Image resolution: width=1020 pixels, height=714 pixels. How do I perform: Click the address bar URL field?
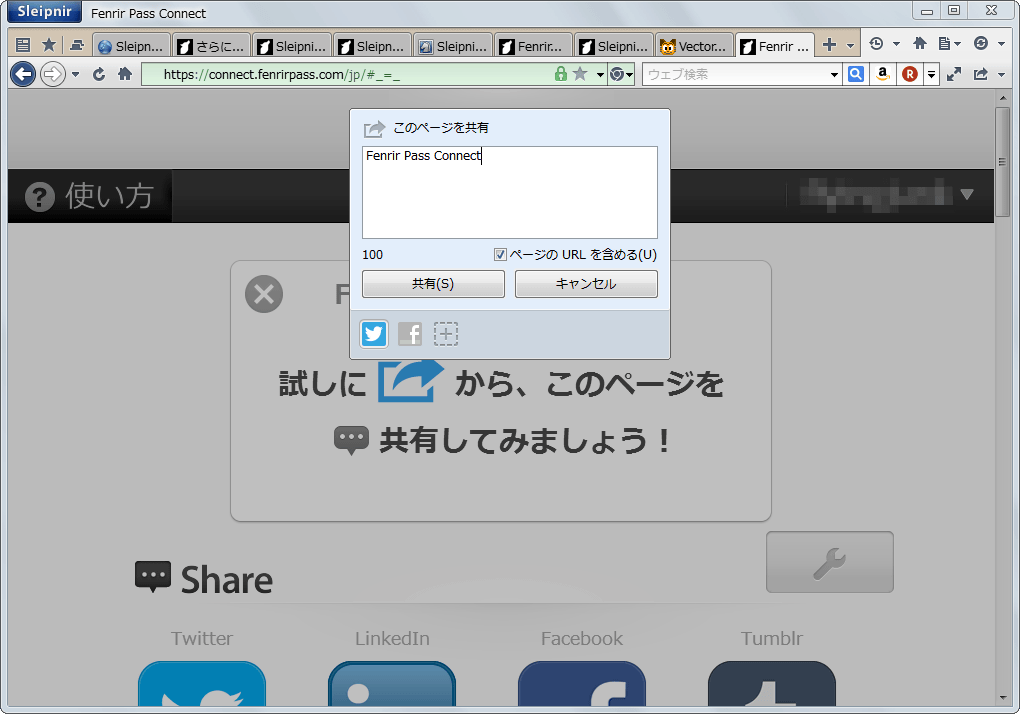348,75
